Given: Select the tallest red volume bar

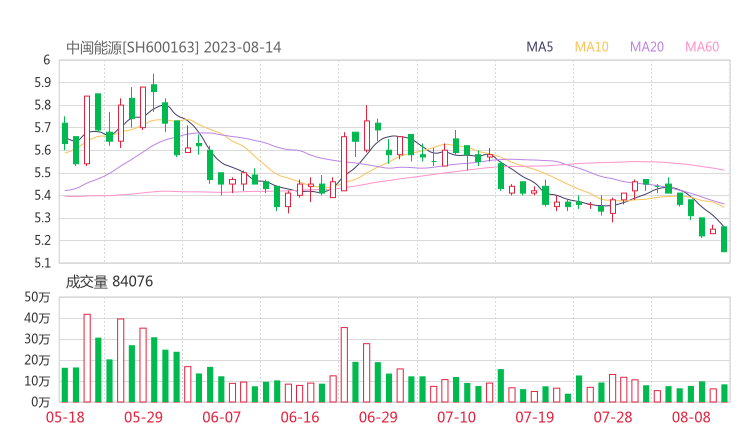Looking at the screenshot, I should tap(87, 357).
